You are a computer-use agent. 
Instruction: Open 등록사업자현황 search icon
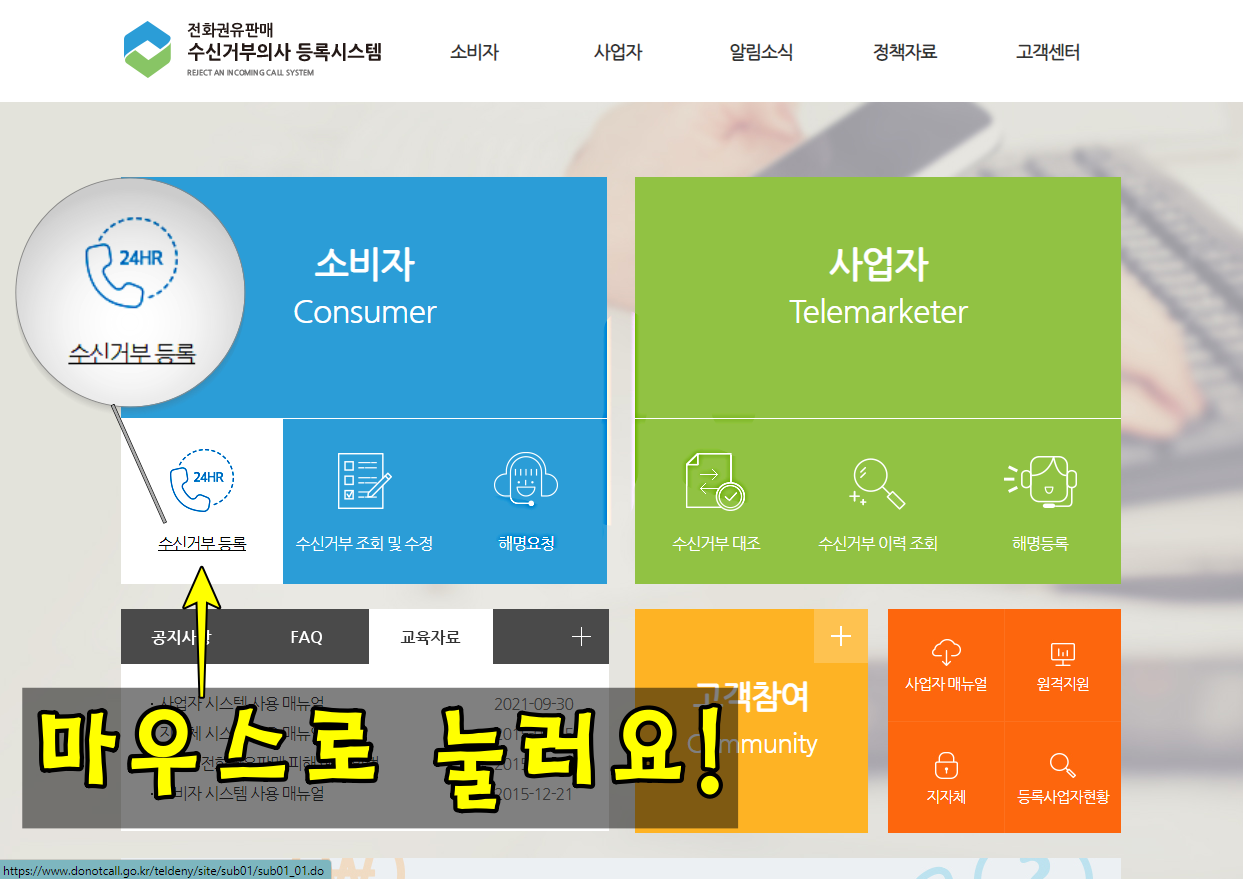click(x=1063, y=766)
